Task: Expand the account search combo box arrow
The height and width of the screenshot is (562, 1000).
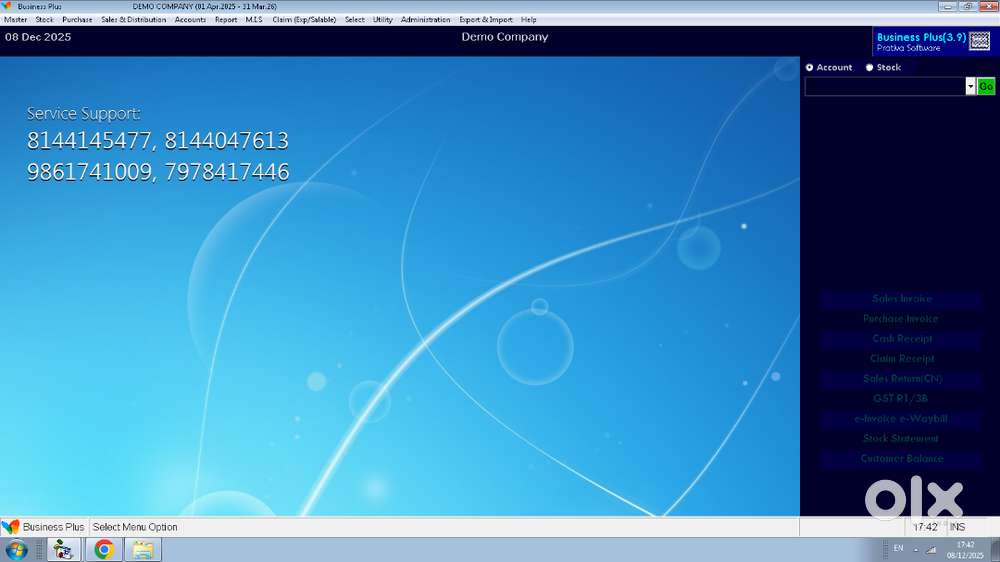Action: coord(970,87)
